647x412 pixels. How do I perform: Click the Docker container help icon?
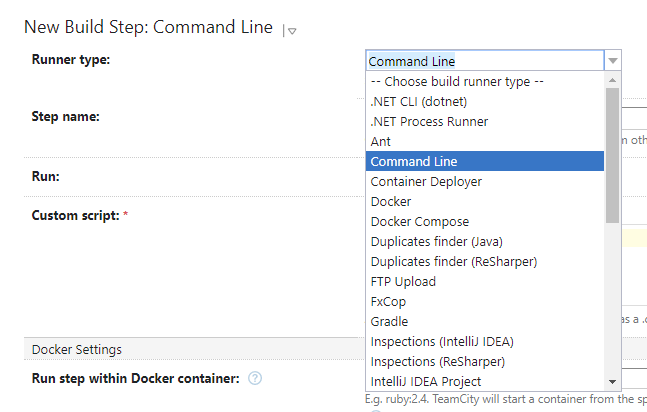coord(255,378)
